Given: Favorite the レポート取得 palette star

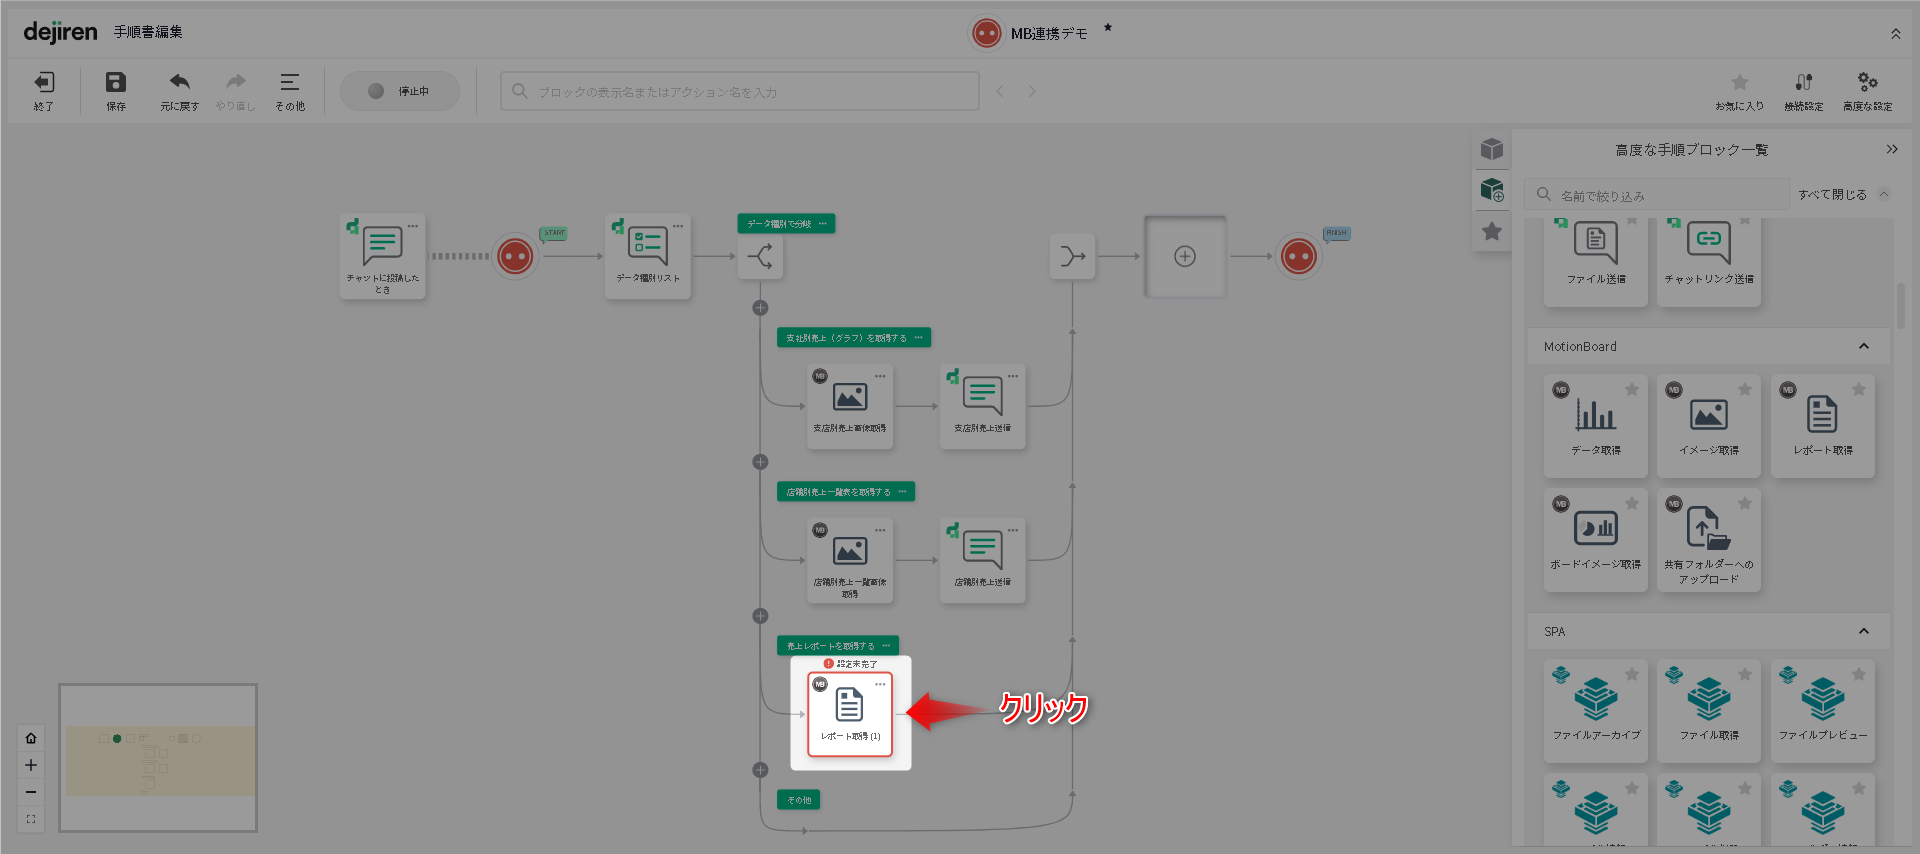Looking at the screenshot, I should [1859, 389].
